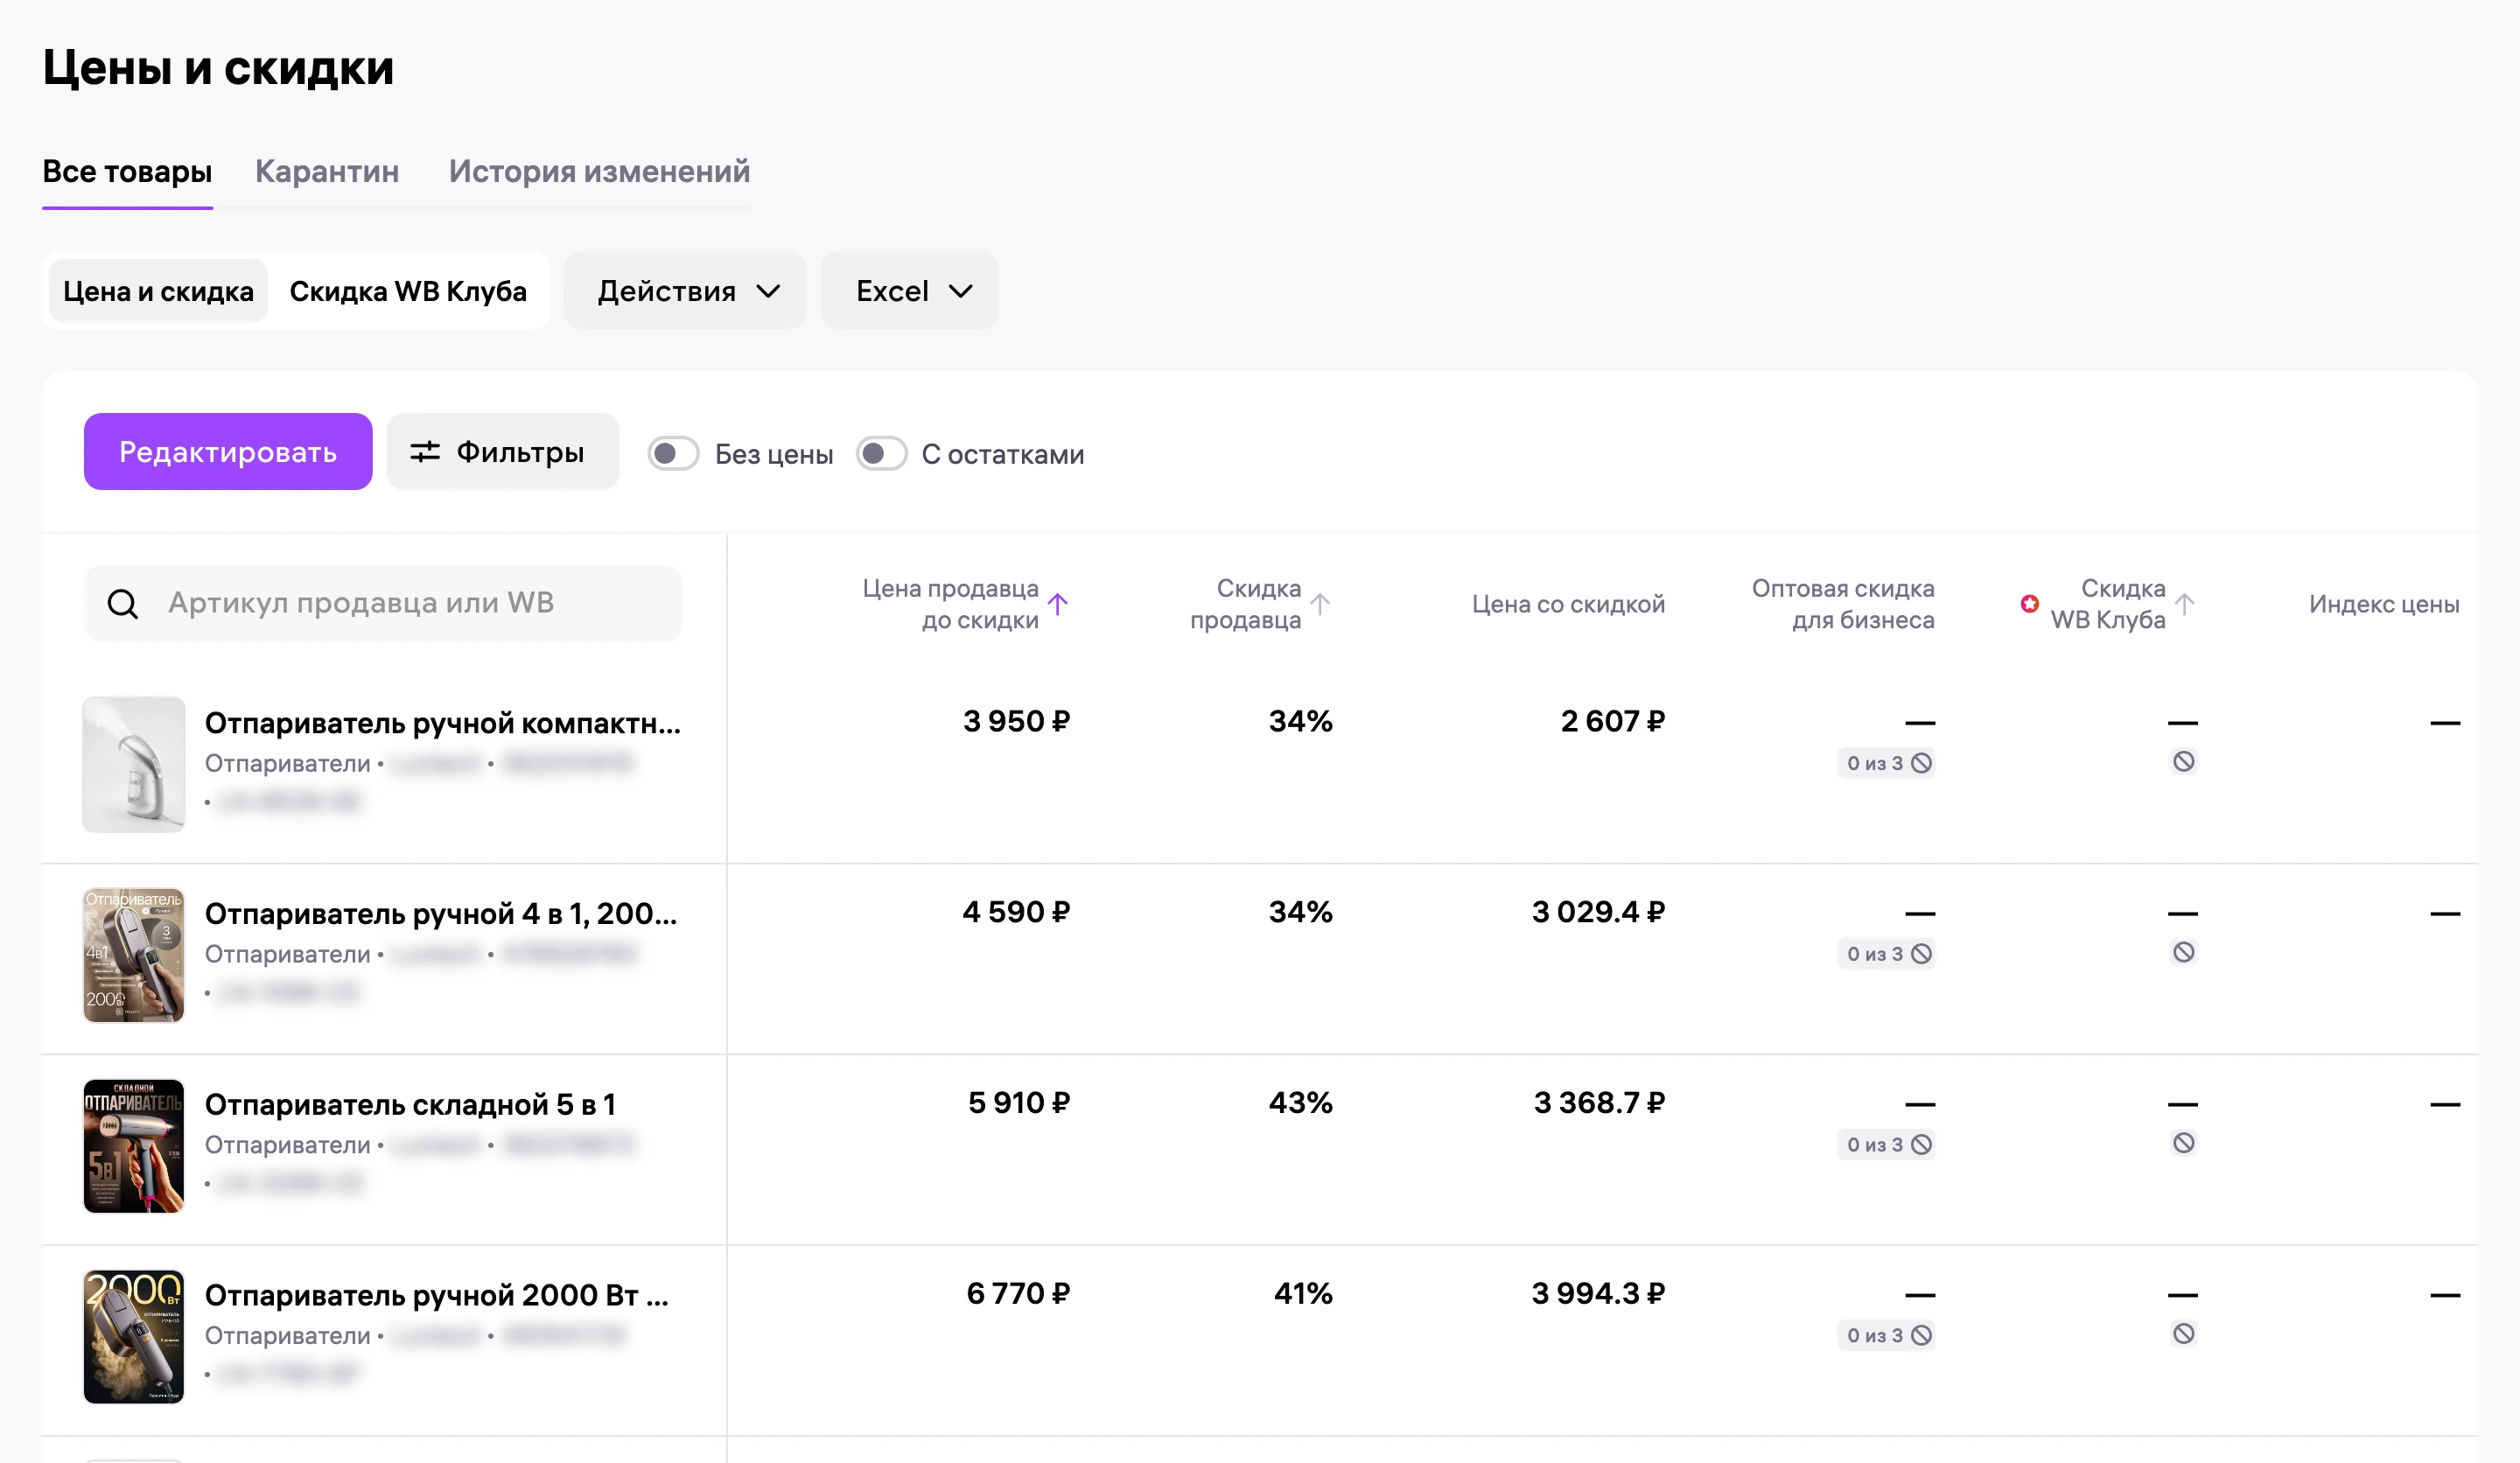Open the 'История изменений' tab
This screenshot has width=2520, height=1463.
coord(599,171)
